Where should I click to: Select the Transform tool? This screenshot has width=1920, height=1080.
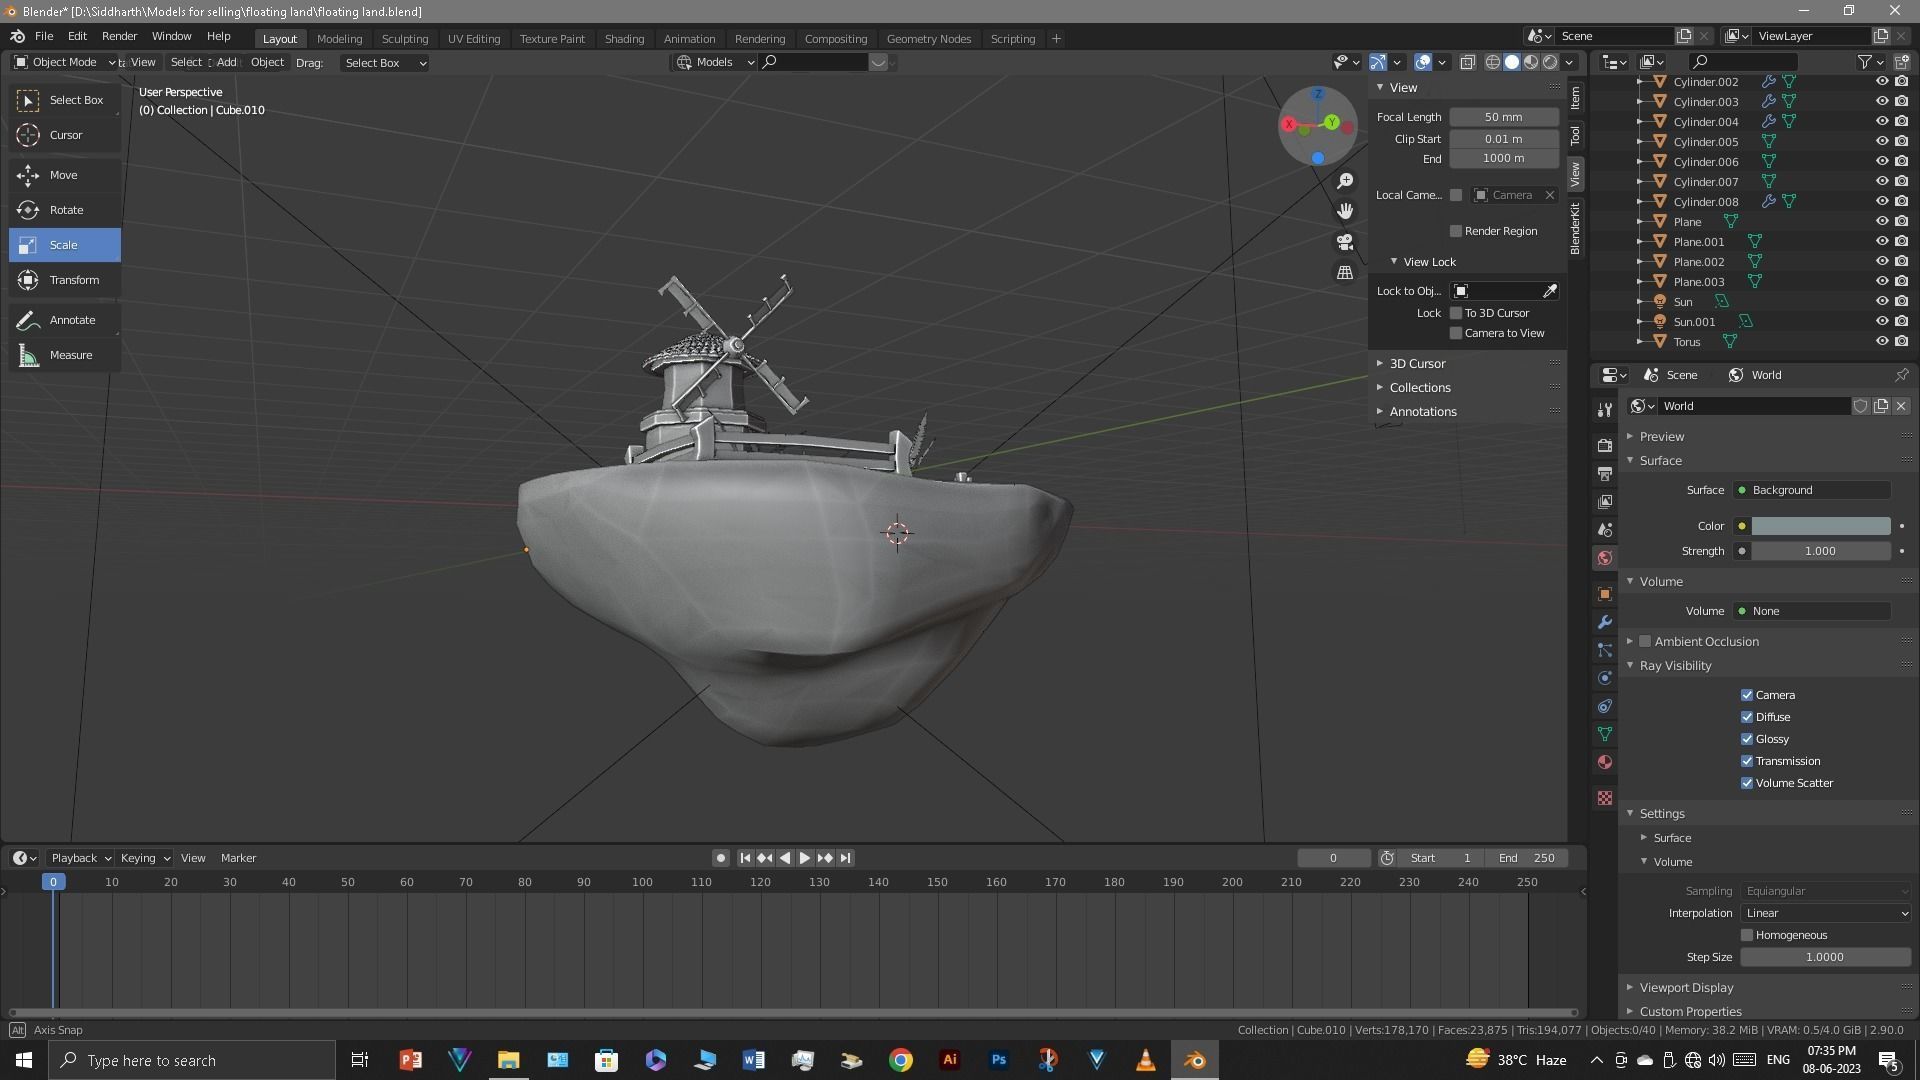tap(65, 280)
